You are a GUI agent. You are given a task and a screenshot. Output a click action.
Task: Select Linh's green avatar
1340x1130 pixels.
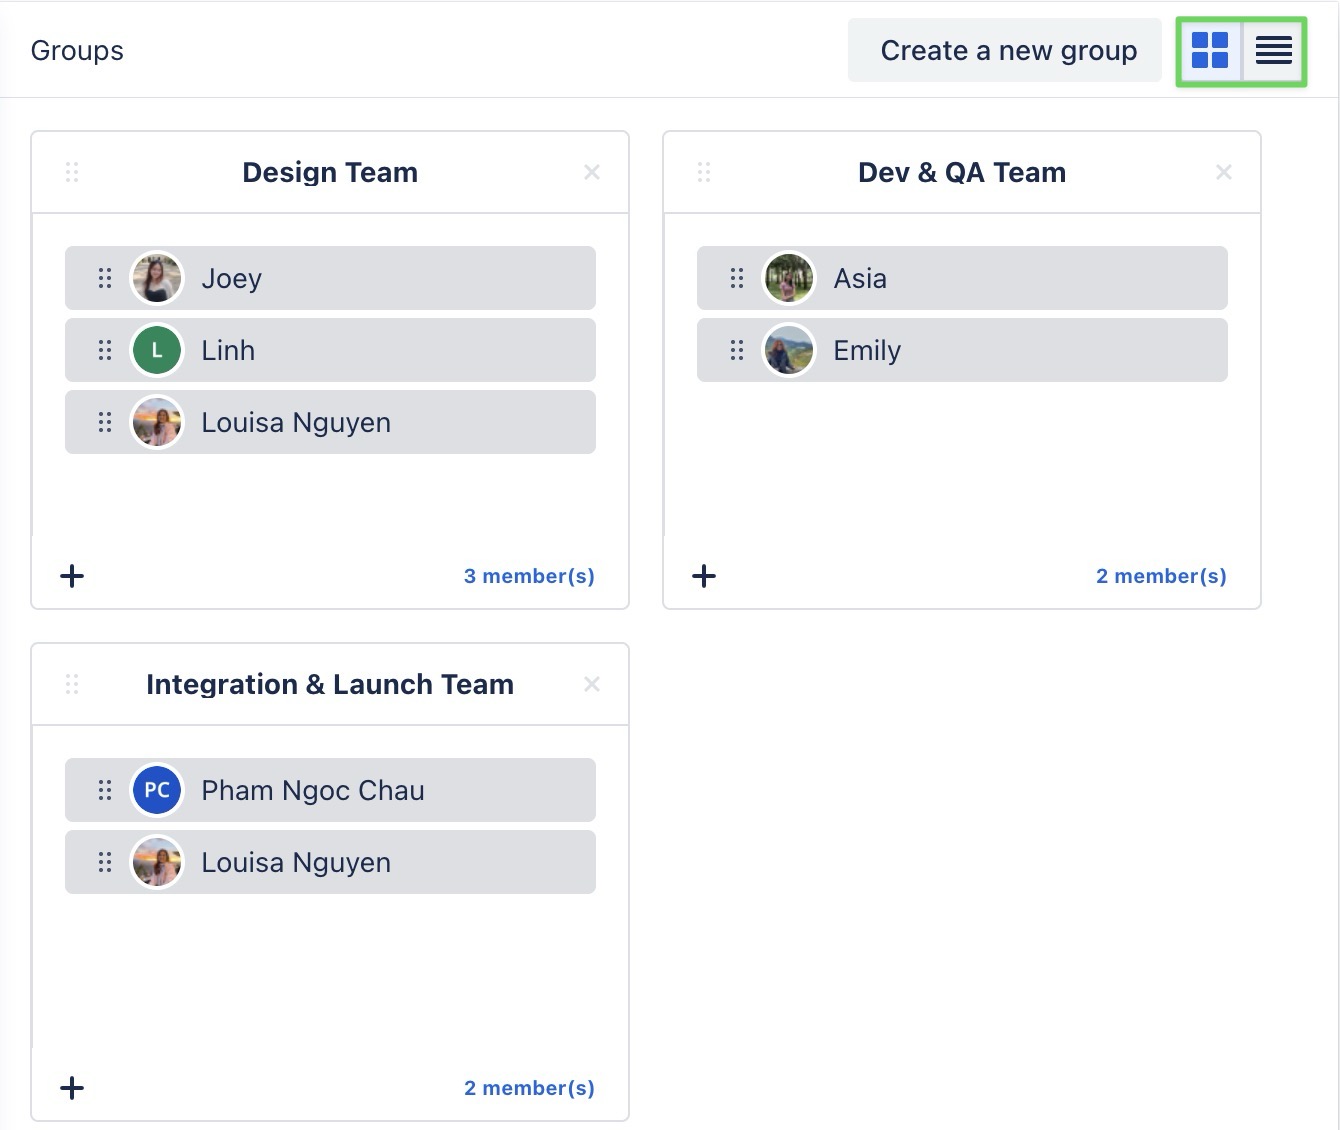[157, 351]
